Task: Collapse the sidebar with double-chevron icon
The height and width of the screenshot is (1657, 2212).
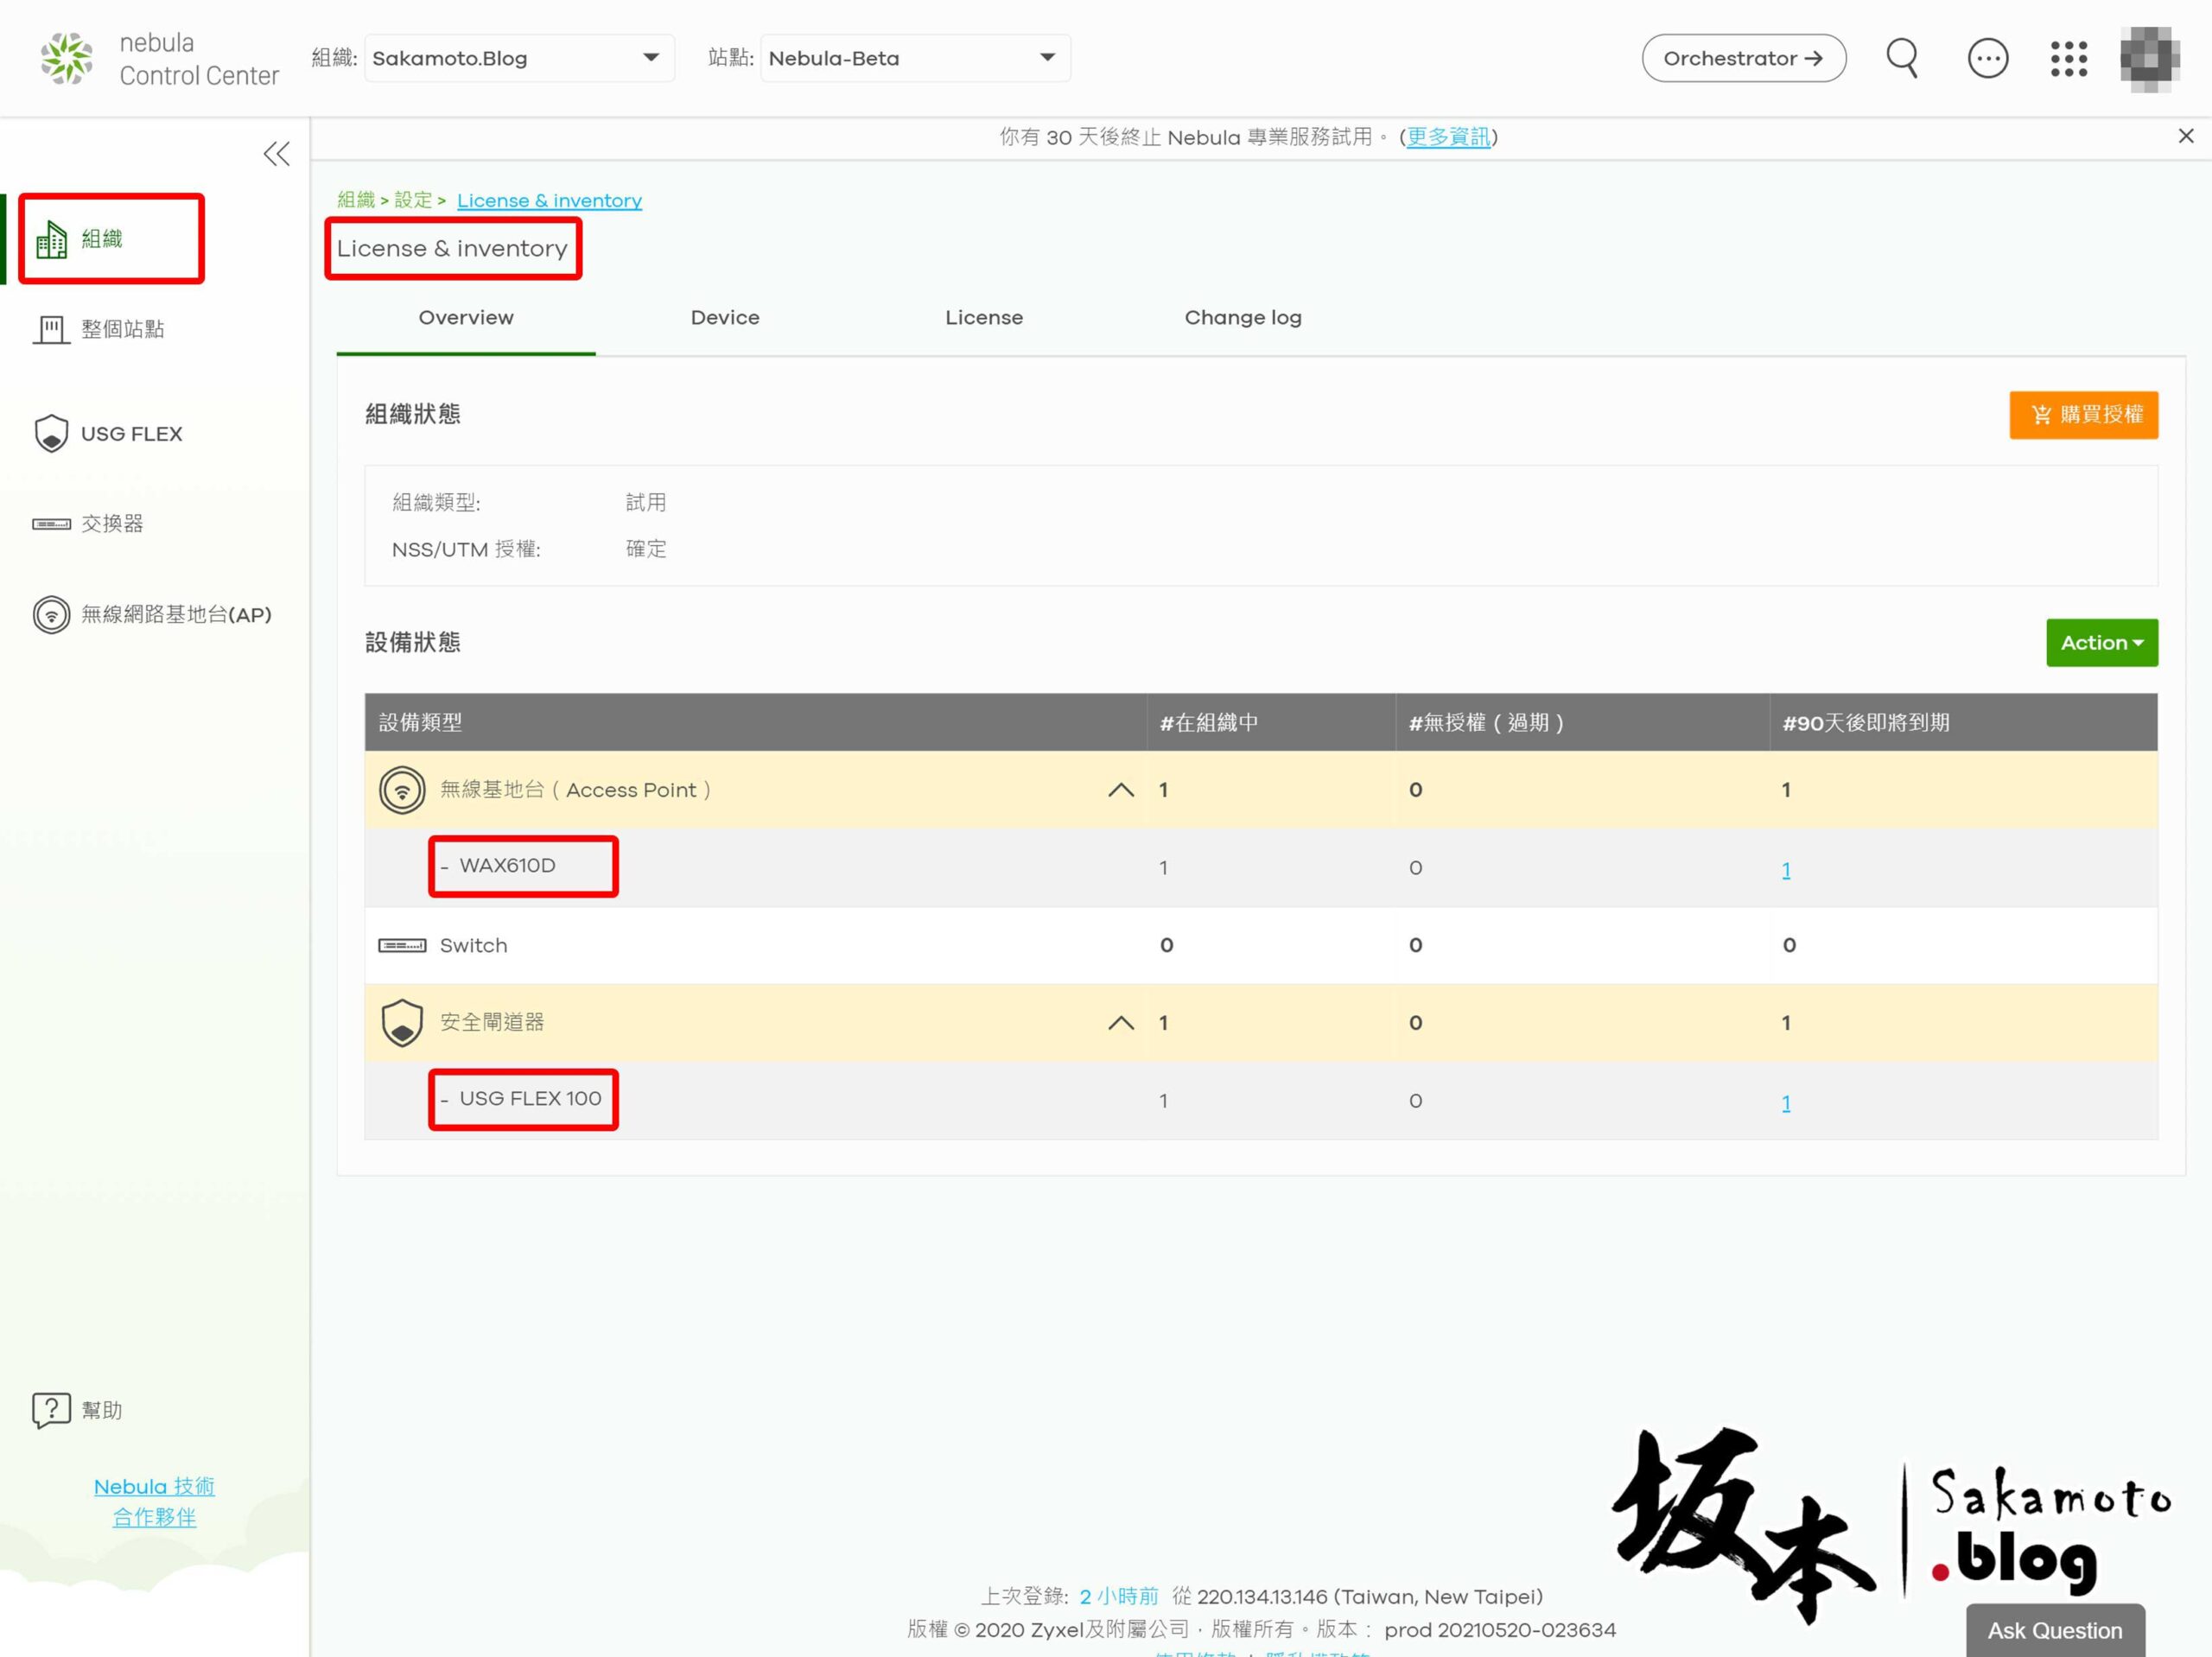Action: (x=277, y=154)
